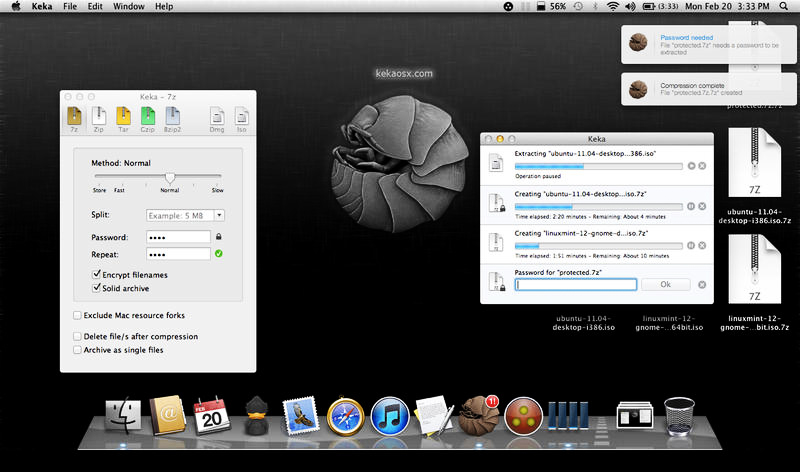Viewport: 800px width, 472px height.
Task: Open the blue bars app in Dock
Action: pyautogui.click(x=568, y=415)
